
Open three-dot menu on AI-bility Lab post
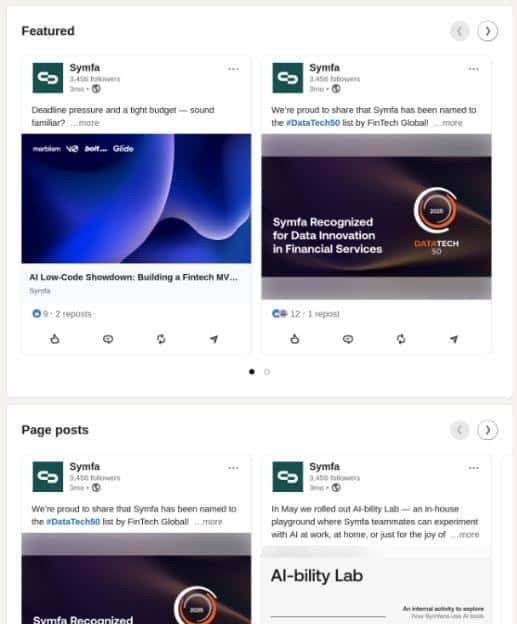tap(473, 468)
